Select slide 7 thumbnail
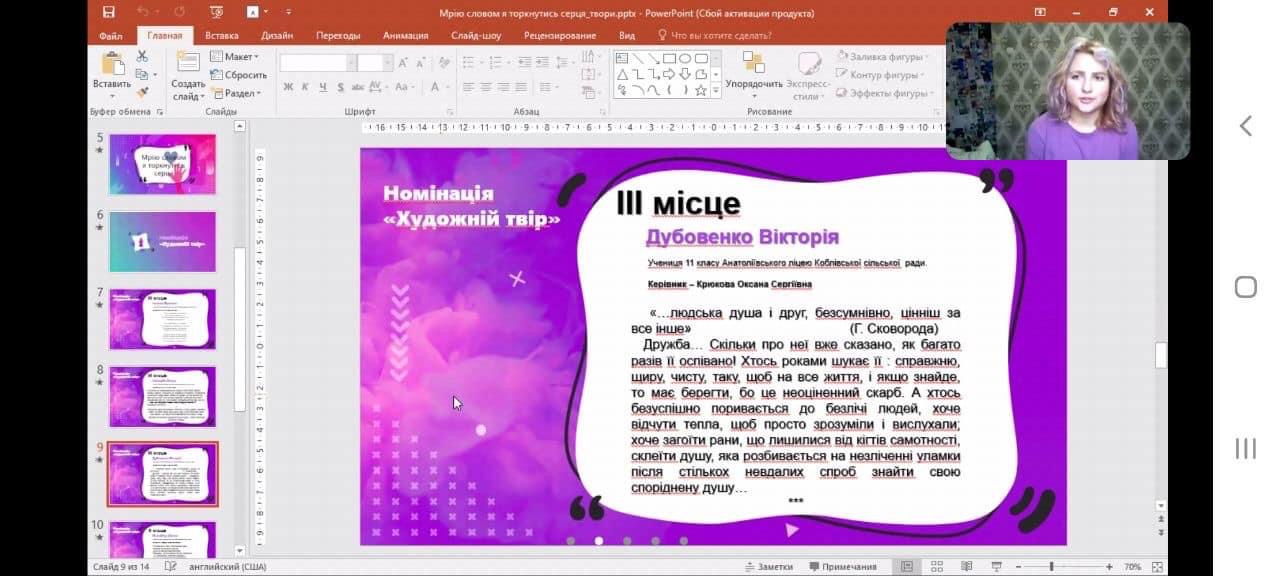Viewport: 1280px width, 576px height. tap(162, 319)
